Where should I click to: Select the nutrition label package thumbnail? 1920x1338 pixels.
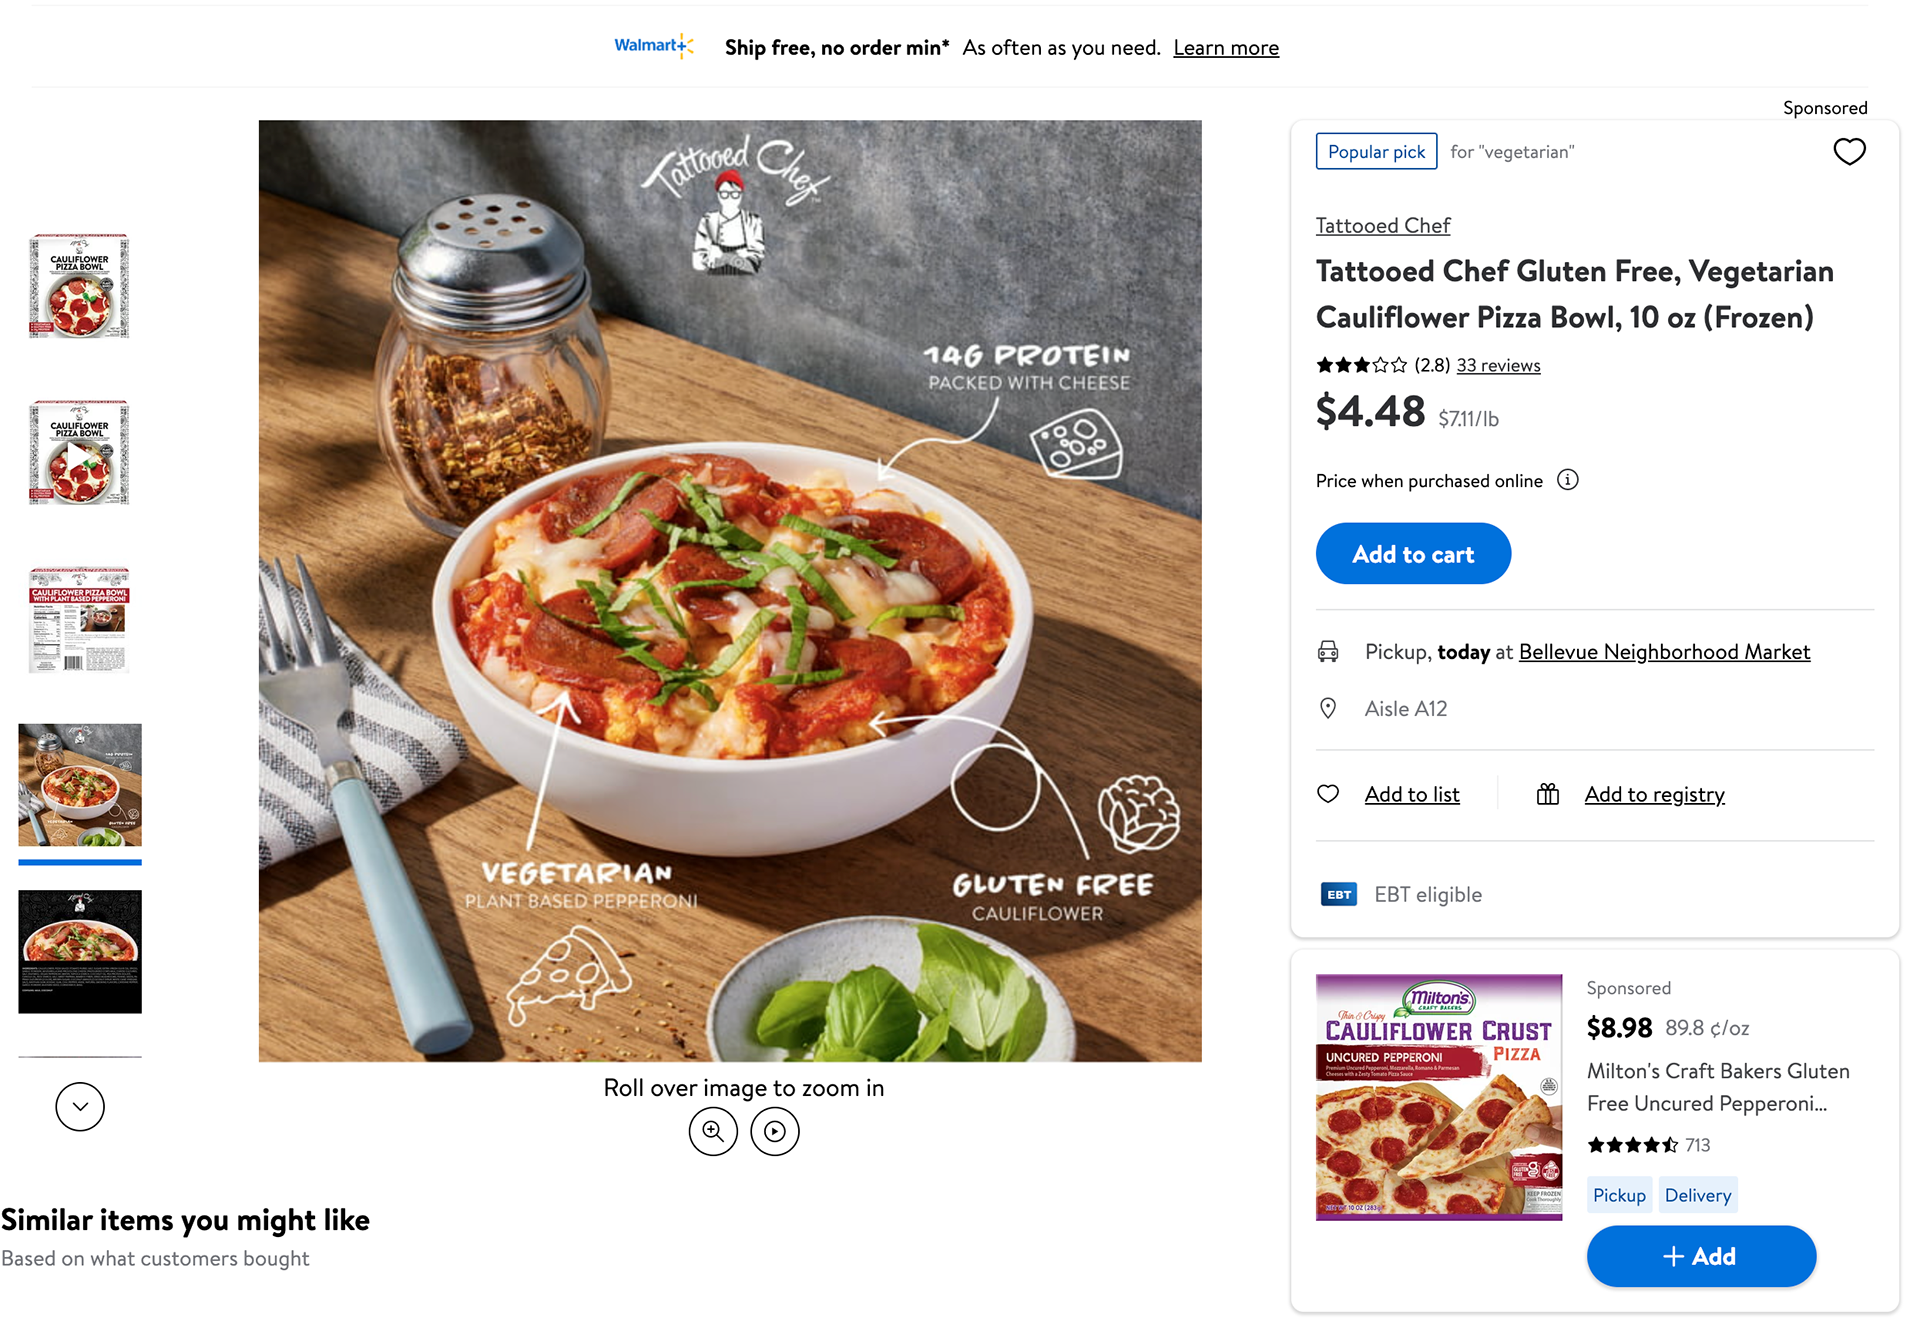(80, 620)
